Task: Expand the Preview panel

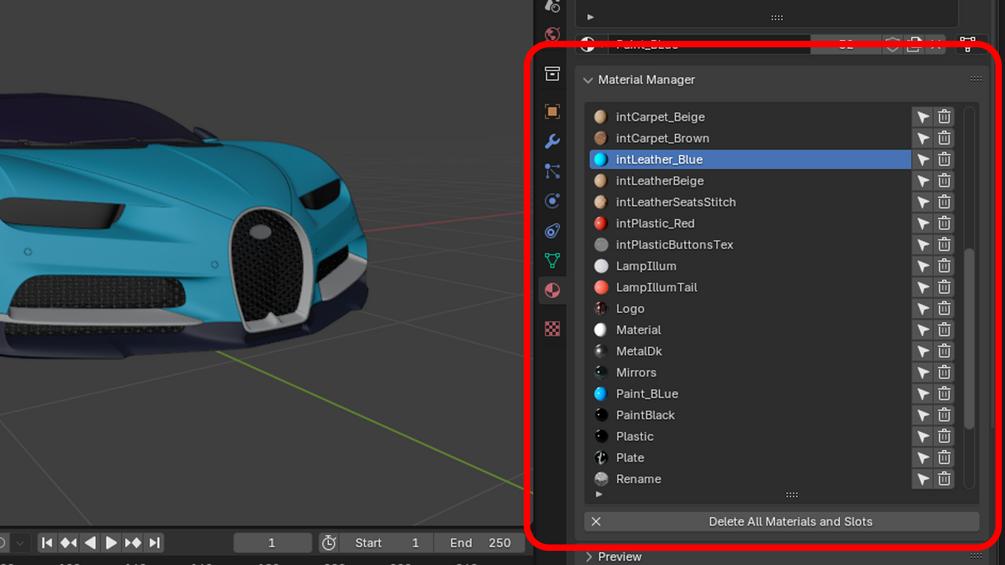Action: [588, 557]
